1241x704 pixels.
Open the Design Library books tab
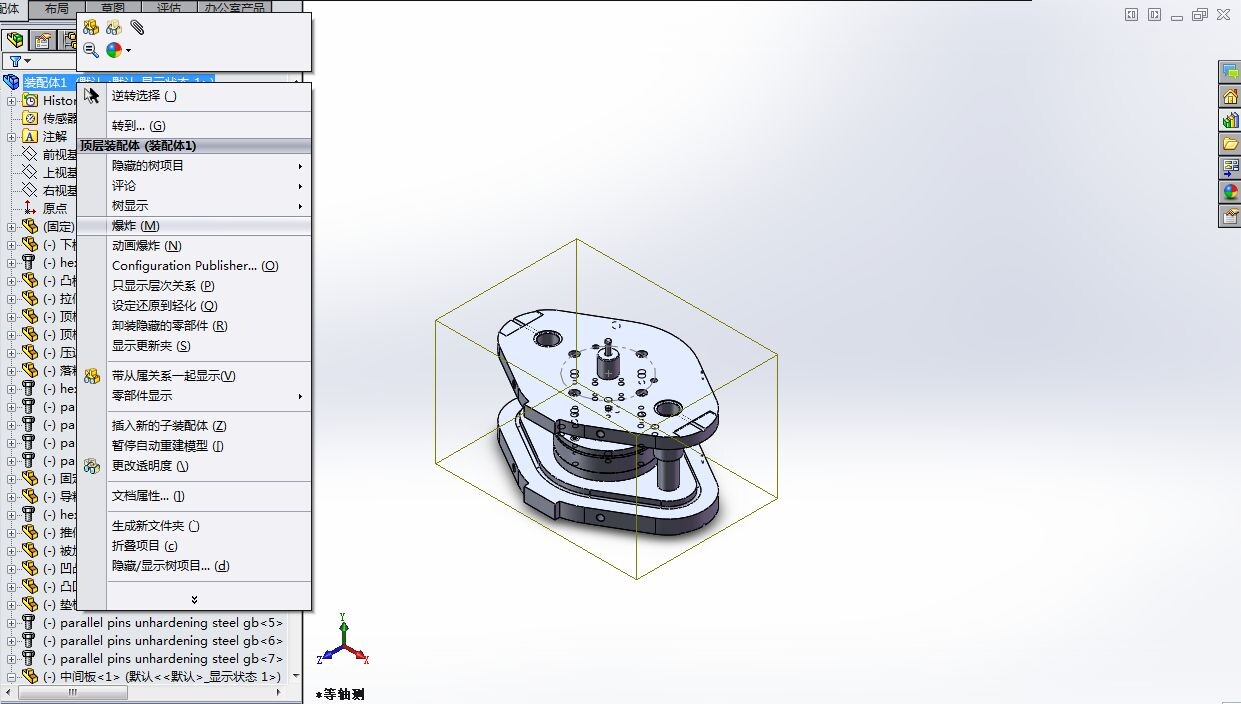pyautogui.click(x=1230, y=120)
